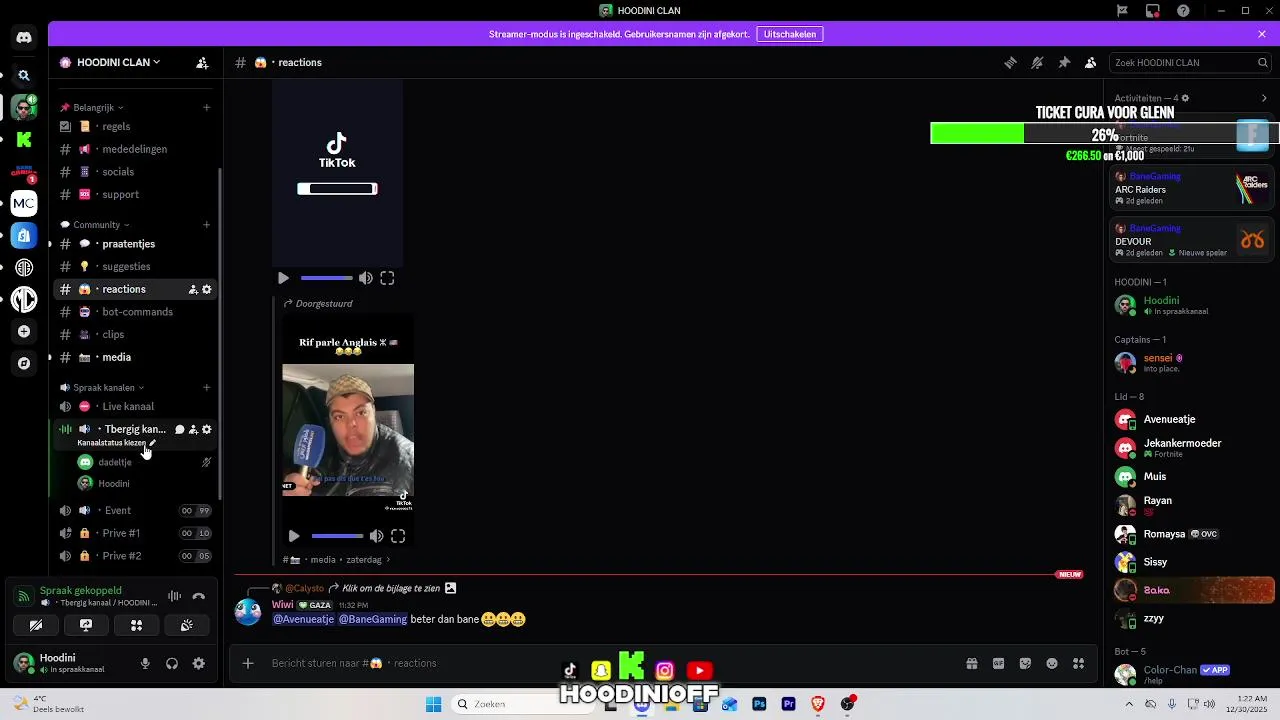Open the emoji picker
This screenshot has width=1280, height=720.
coord(1052,663)
